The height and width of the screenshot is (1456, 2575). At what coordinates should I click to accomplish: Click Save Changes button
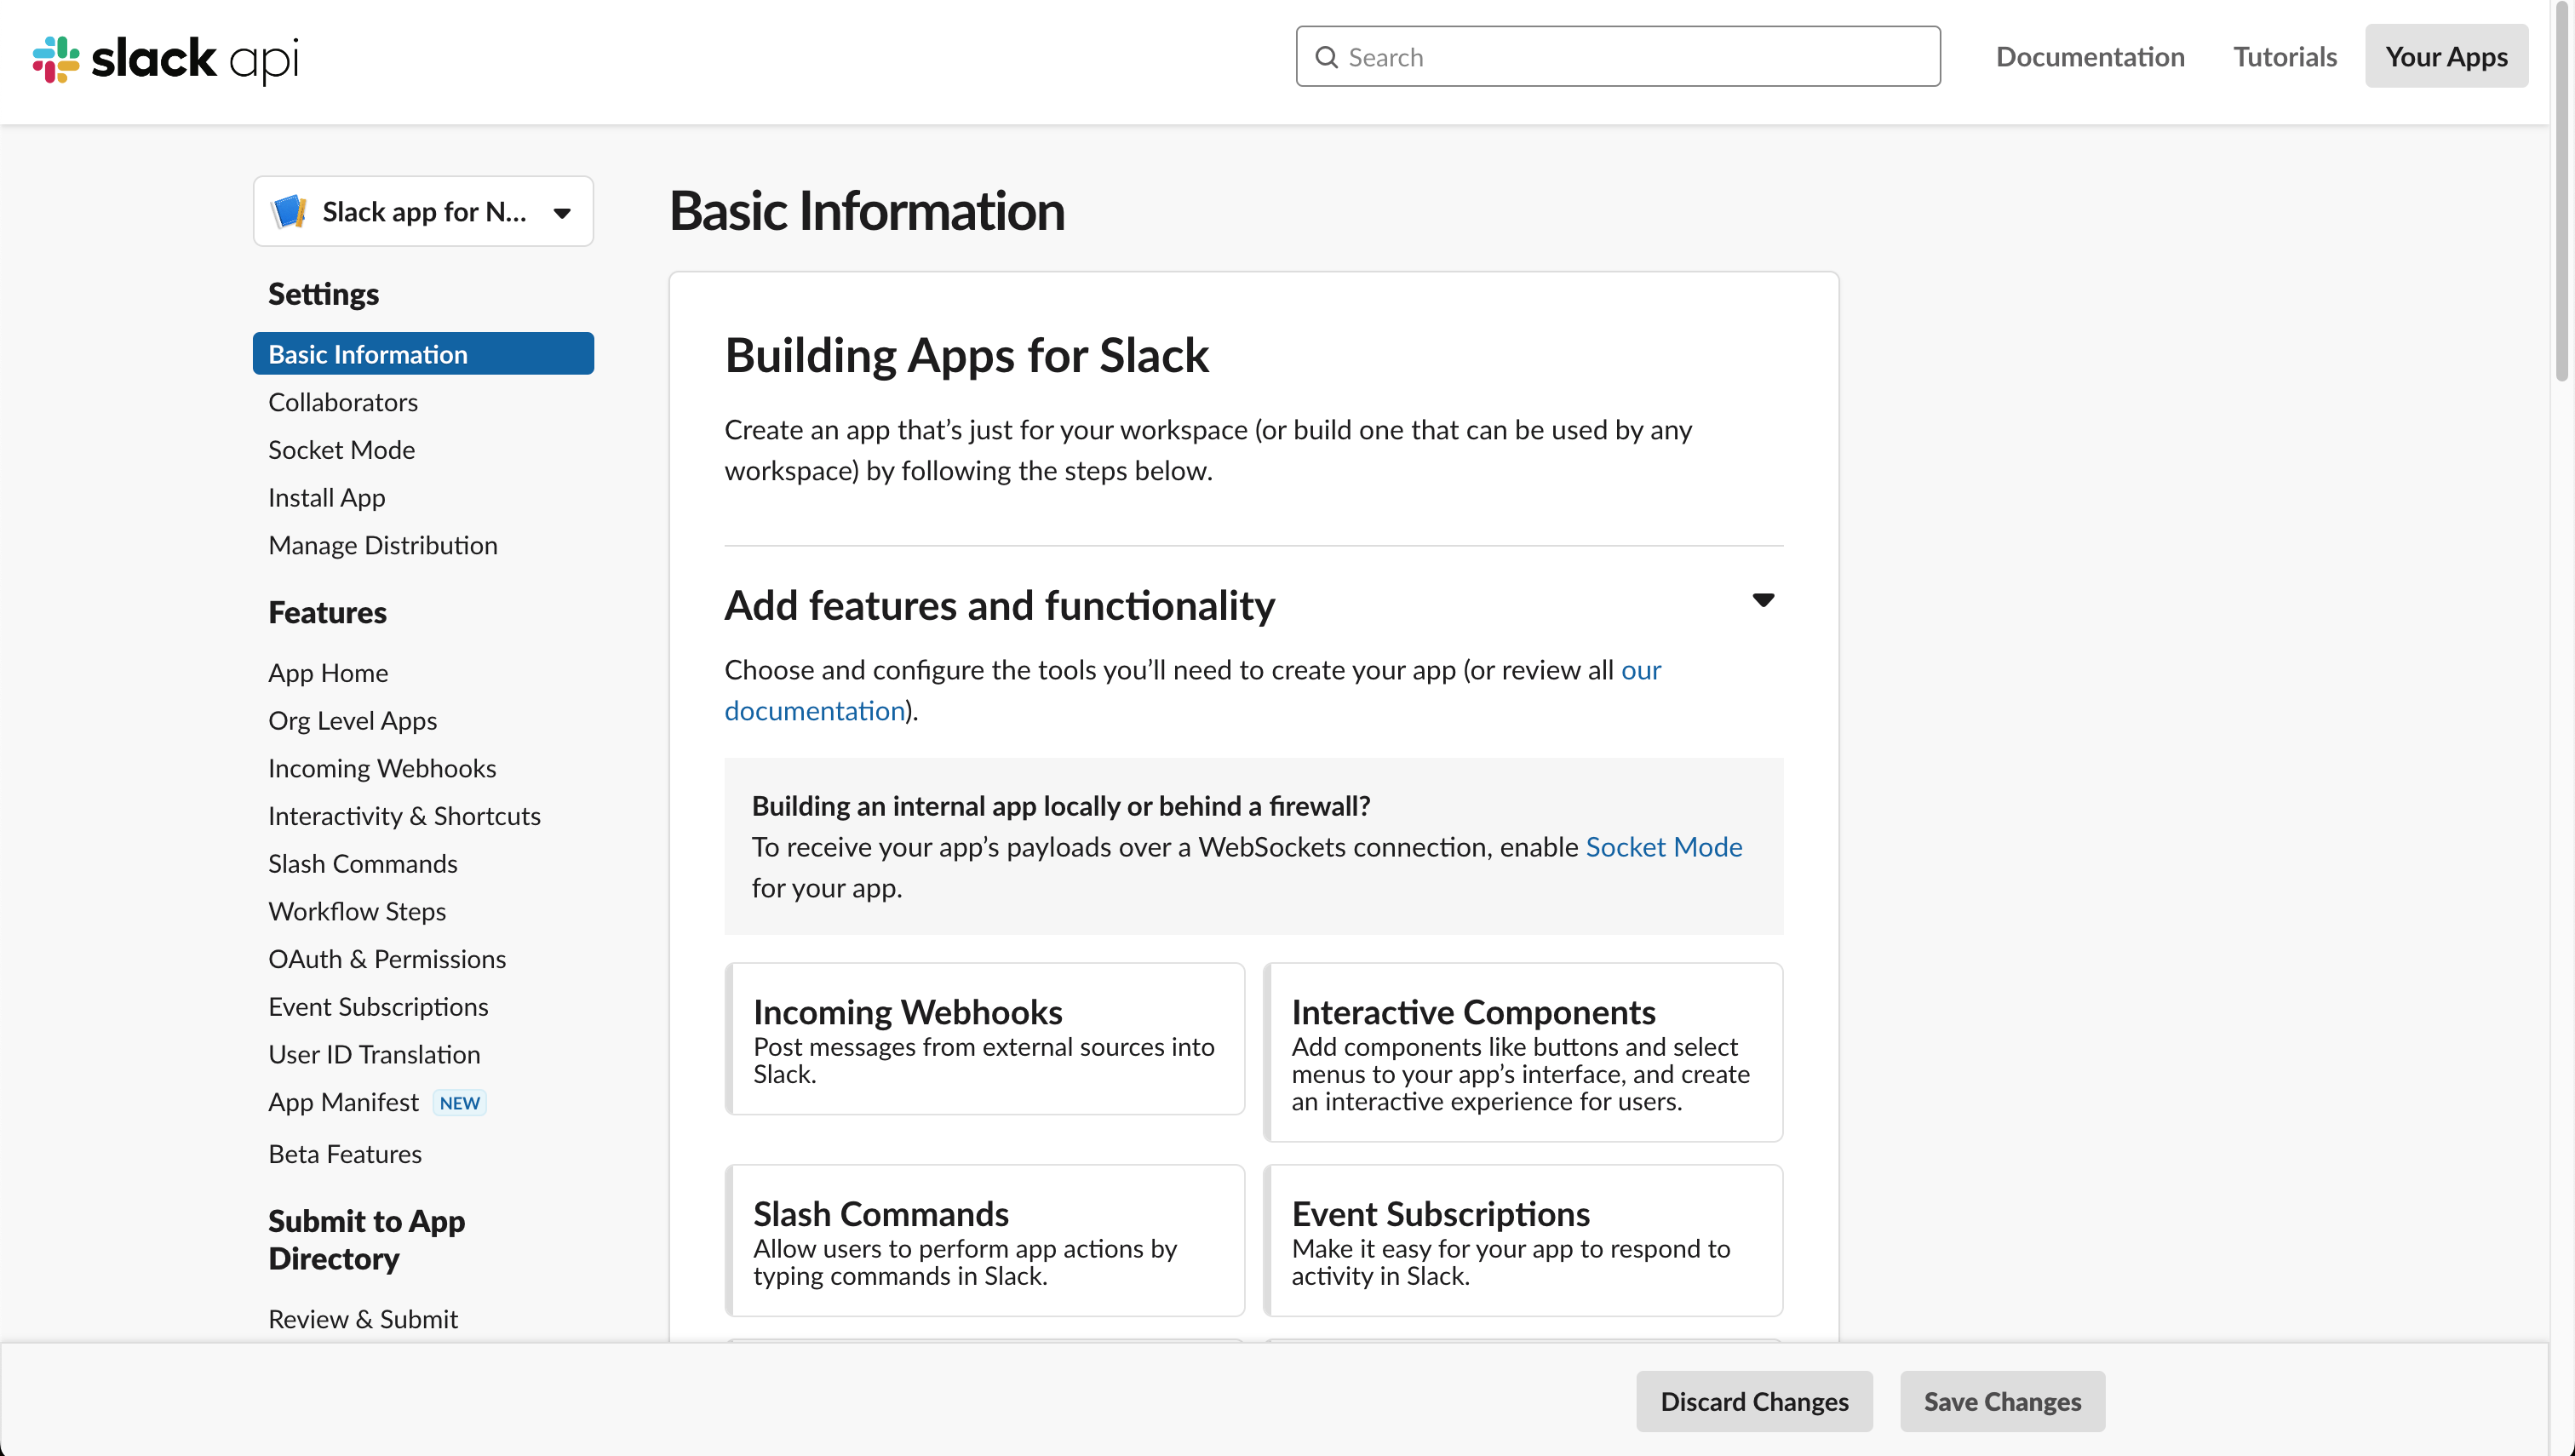tap(2001, 1400)
